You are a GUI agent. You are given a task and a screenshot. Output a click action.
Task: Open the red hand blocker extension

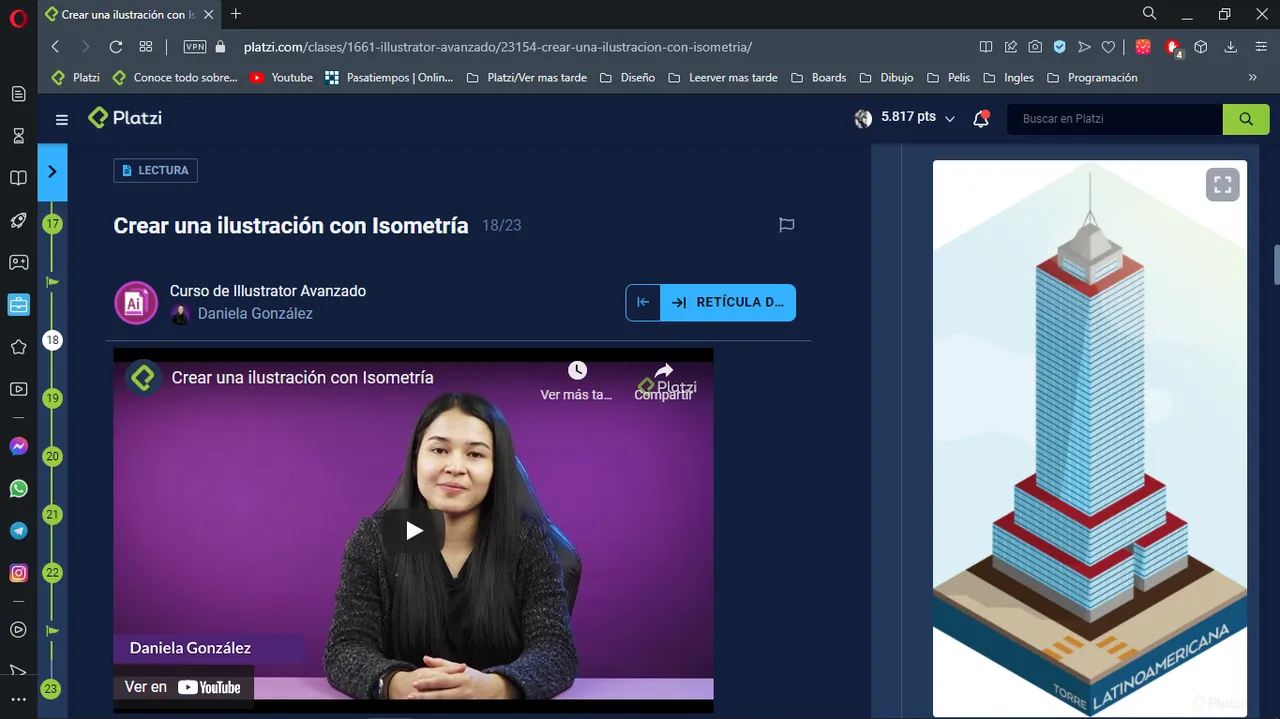point(1173,47)
